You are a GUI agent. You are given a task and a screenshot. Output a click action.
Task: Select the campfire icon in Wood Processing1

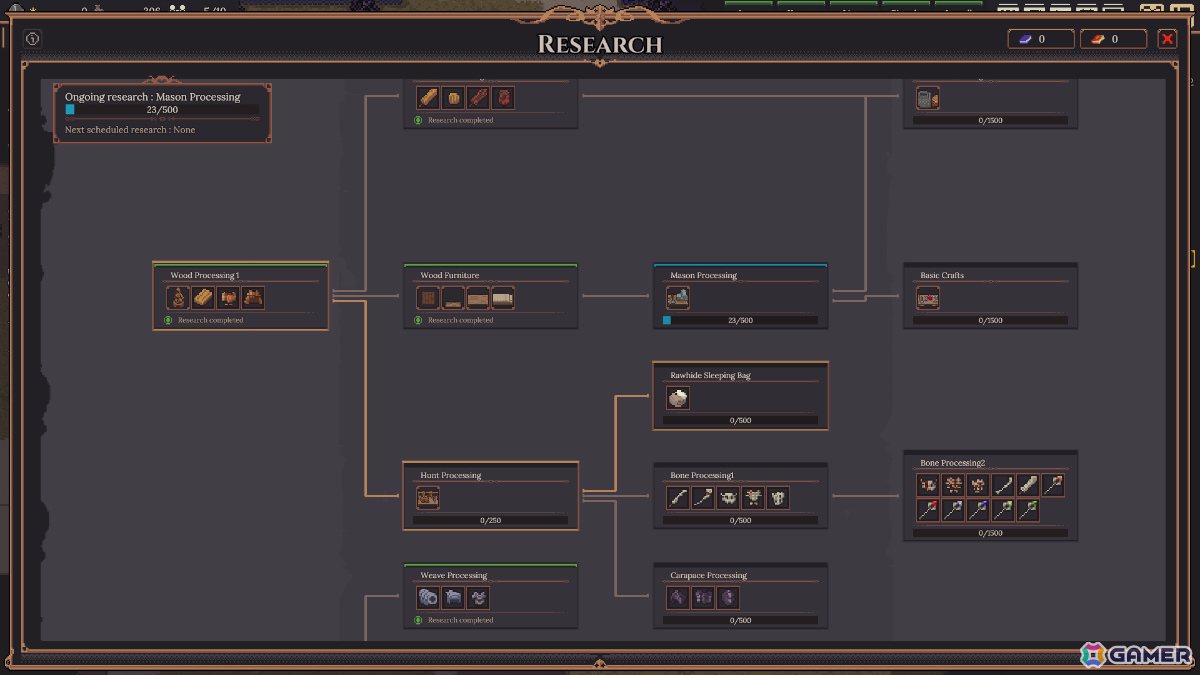[178, 298]
